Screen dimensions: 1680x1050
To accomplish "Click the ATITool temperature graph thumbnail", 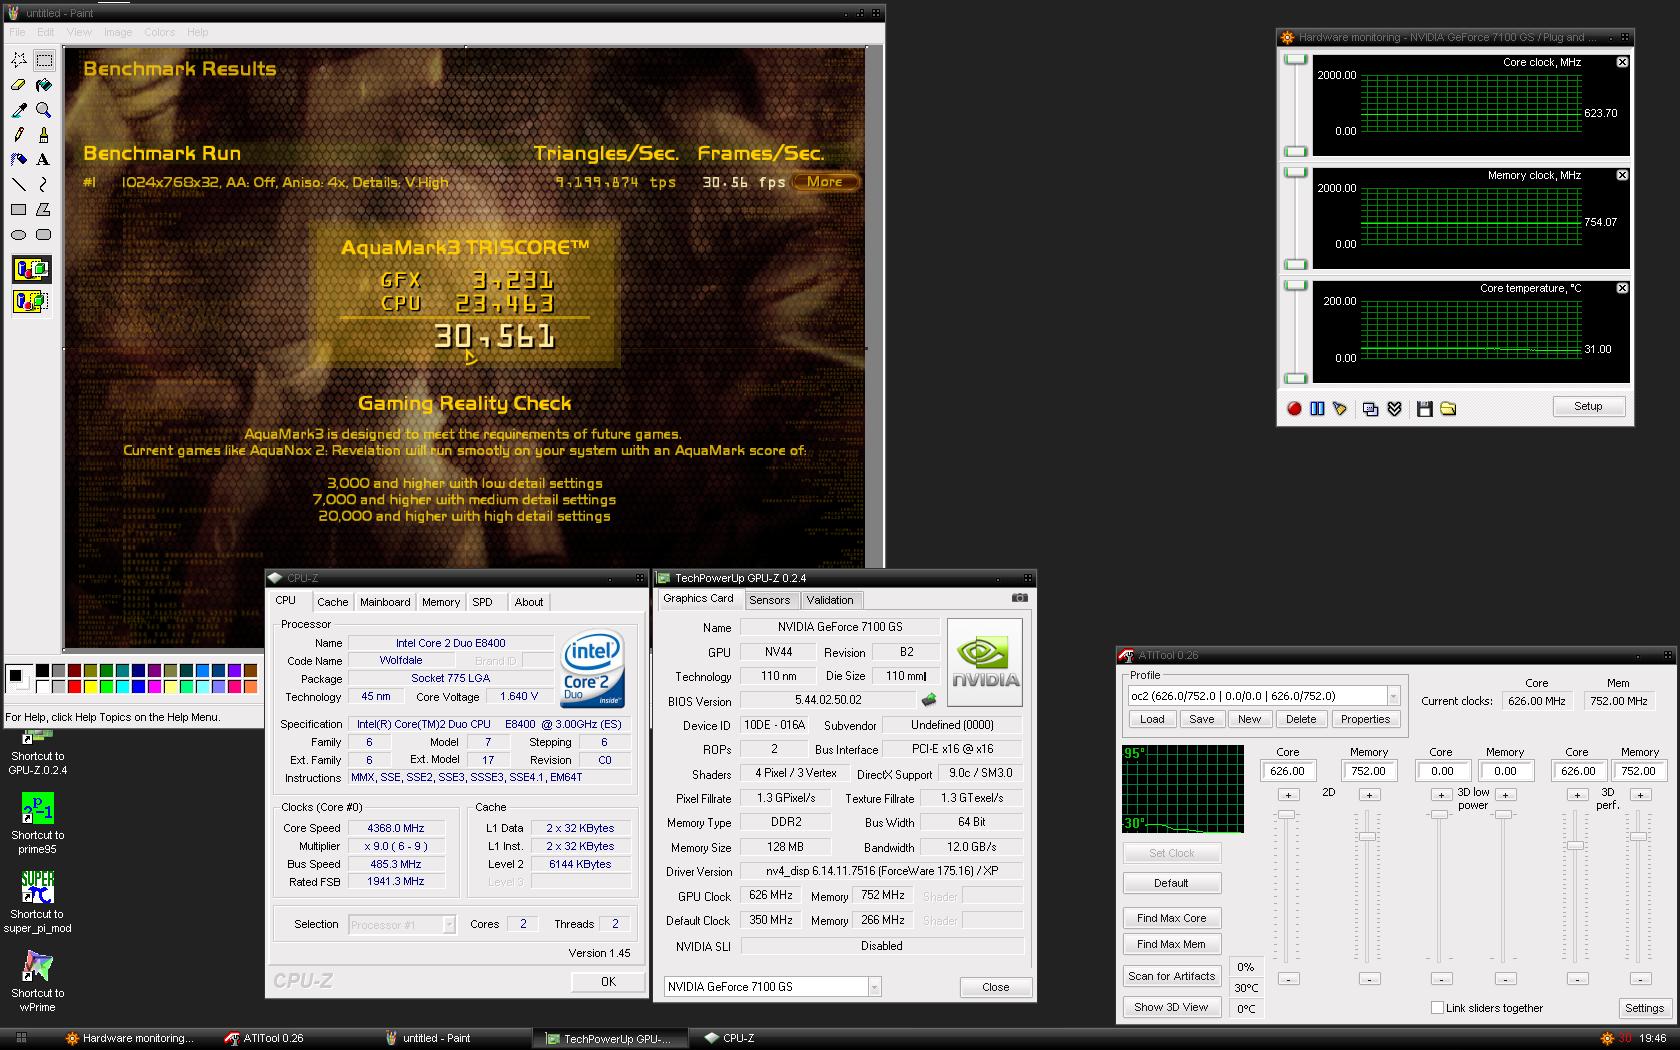I will pos(1183,788).
